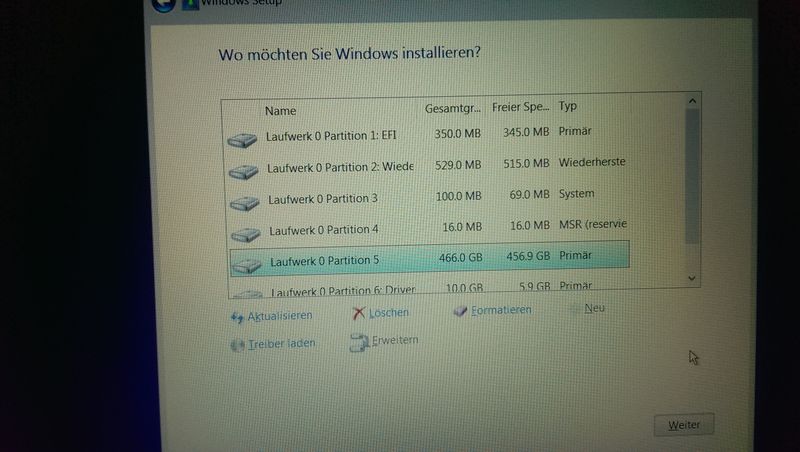The image size is (800, 452).
Task: Extend the partition with Erweitern
Action: 395,340
